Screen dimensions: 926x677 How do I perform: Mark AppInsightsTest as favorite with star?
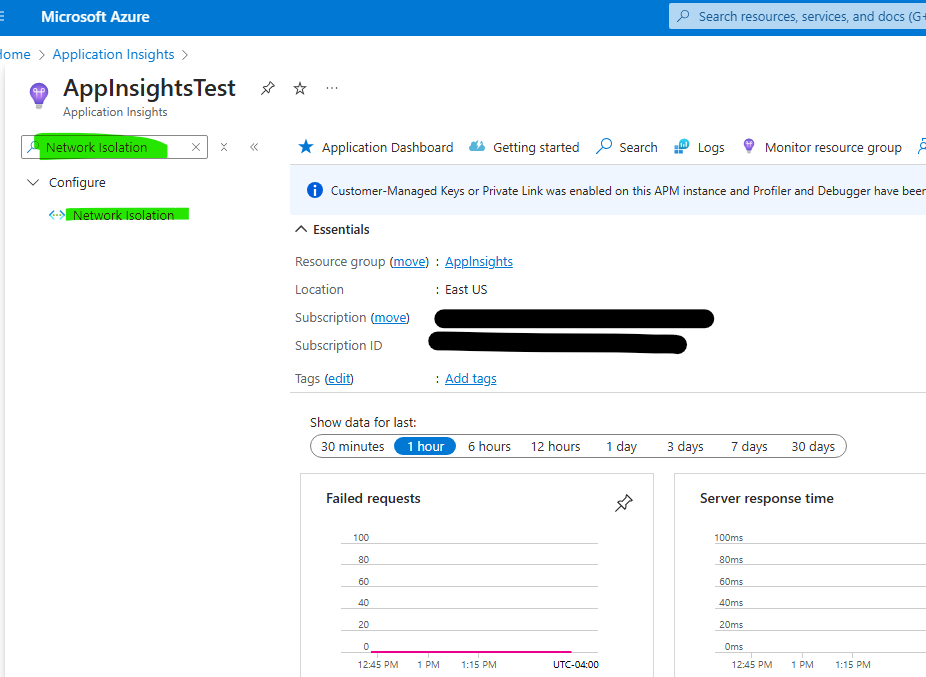[300, 89]
